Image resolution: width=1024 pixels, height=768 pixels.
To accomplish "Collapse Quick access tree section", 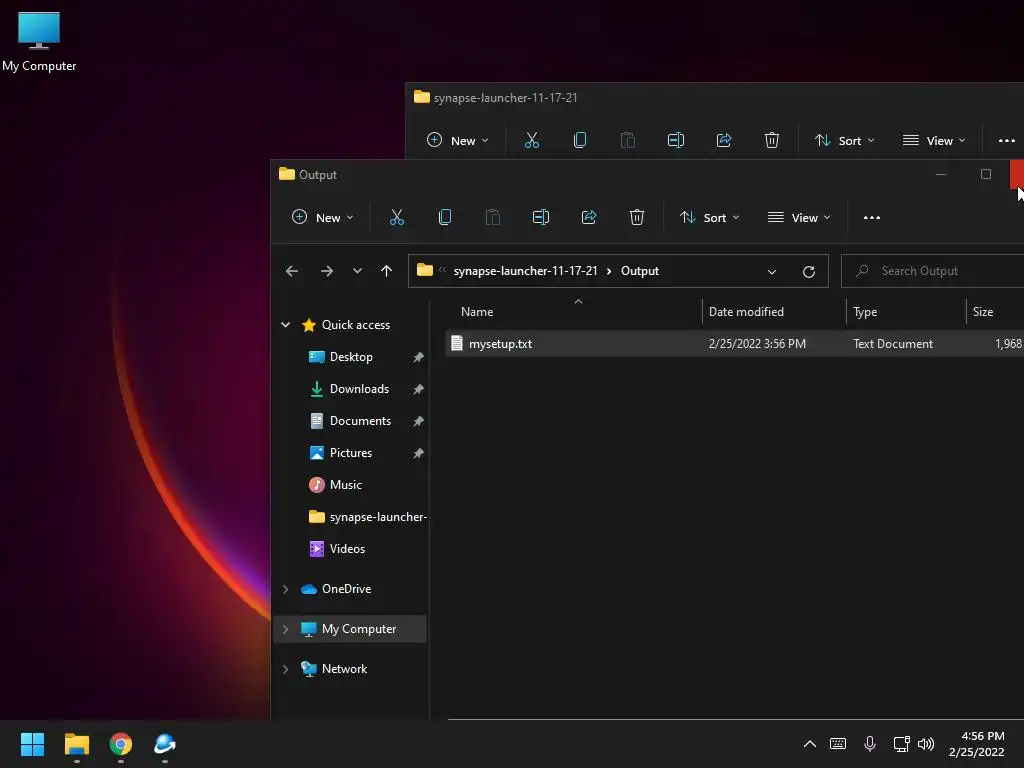I will tap(285, 325).
